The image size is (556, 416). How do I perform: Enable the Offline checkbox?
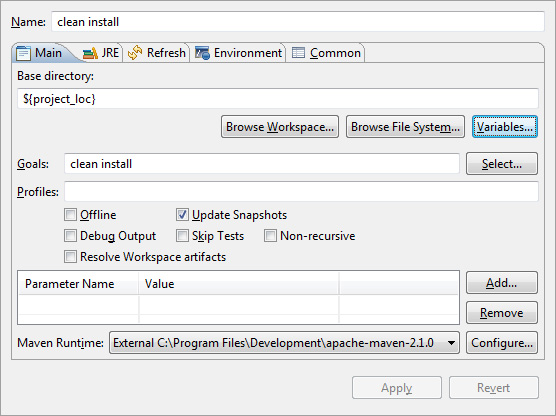(x=70, y=215)
